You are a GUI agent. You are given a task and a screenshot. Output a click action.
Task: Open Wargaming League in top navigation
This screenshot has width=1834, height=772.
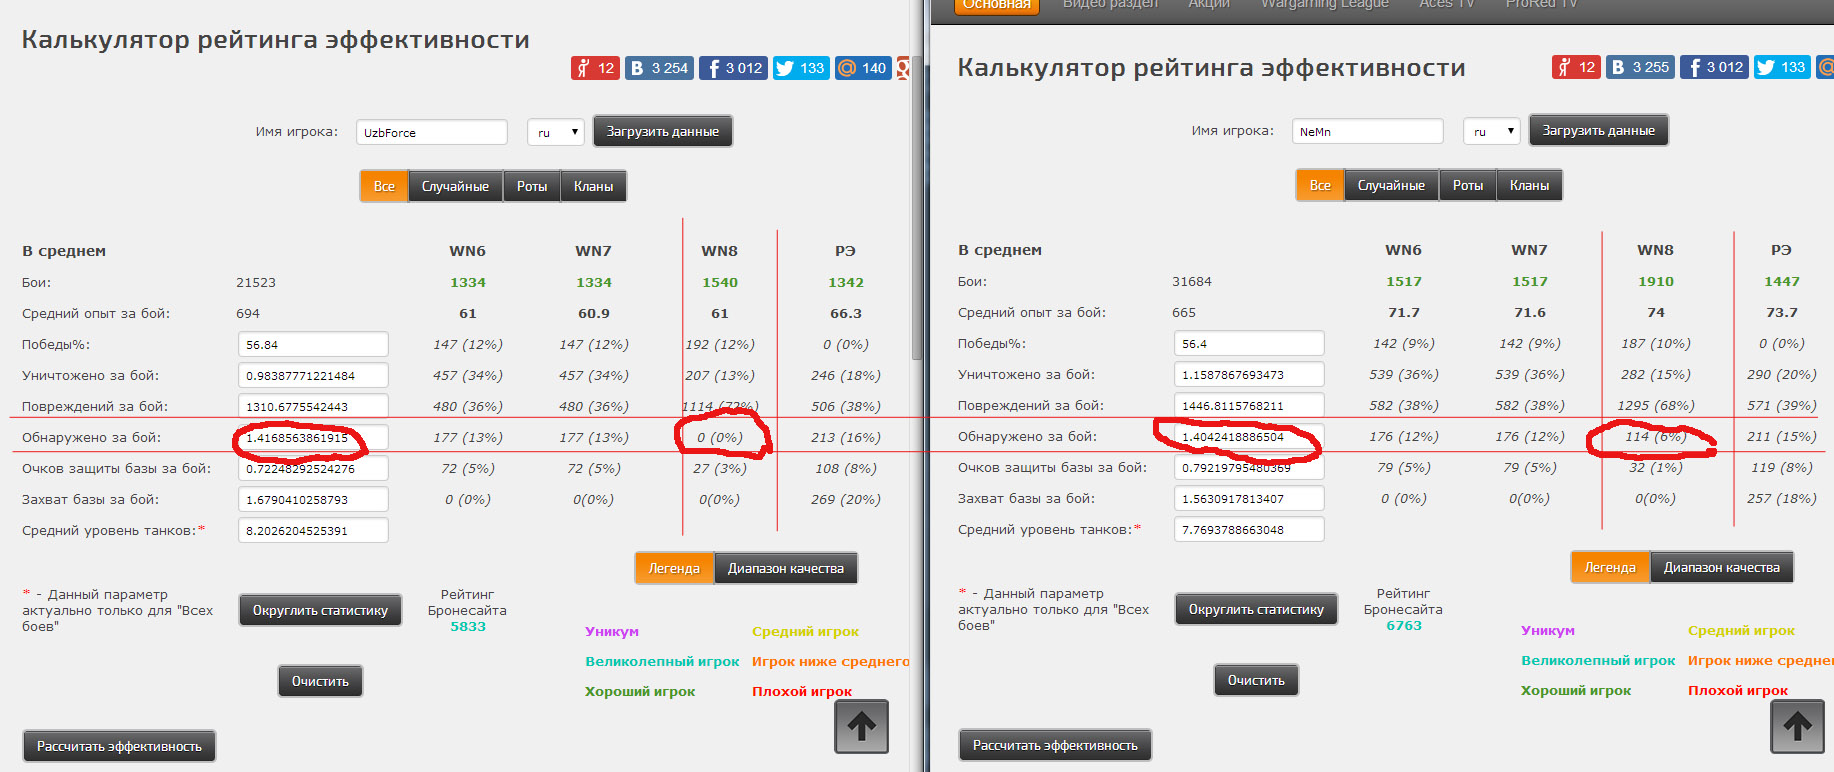coord(1324,5)
